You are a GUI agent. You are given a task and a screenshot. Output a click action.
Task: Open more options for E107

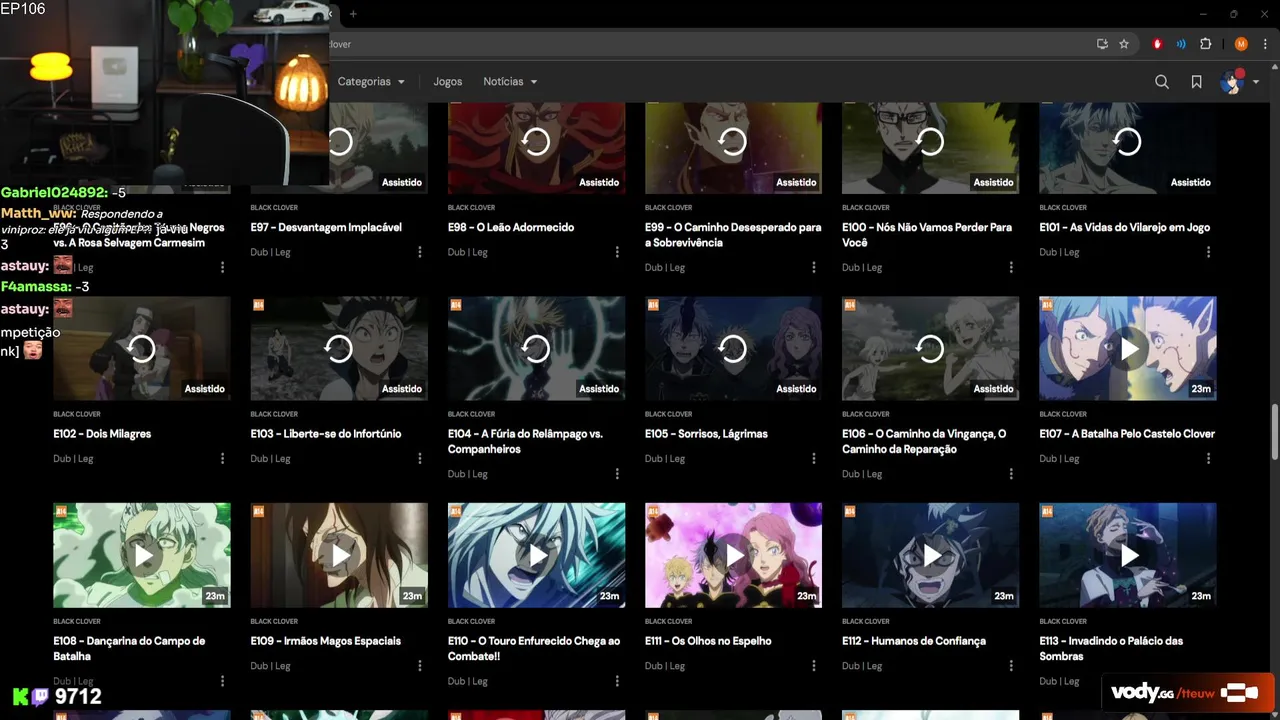point(1208,458)
